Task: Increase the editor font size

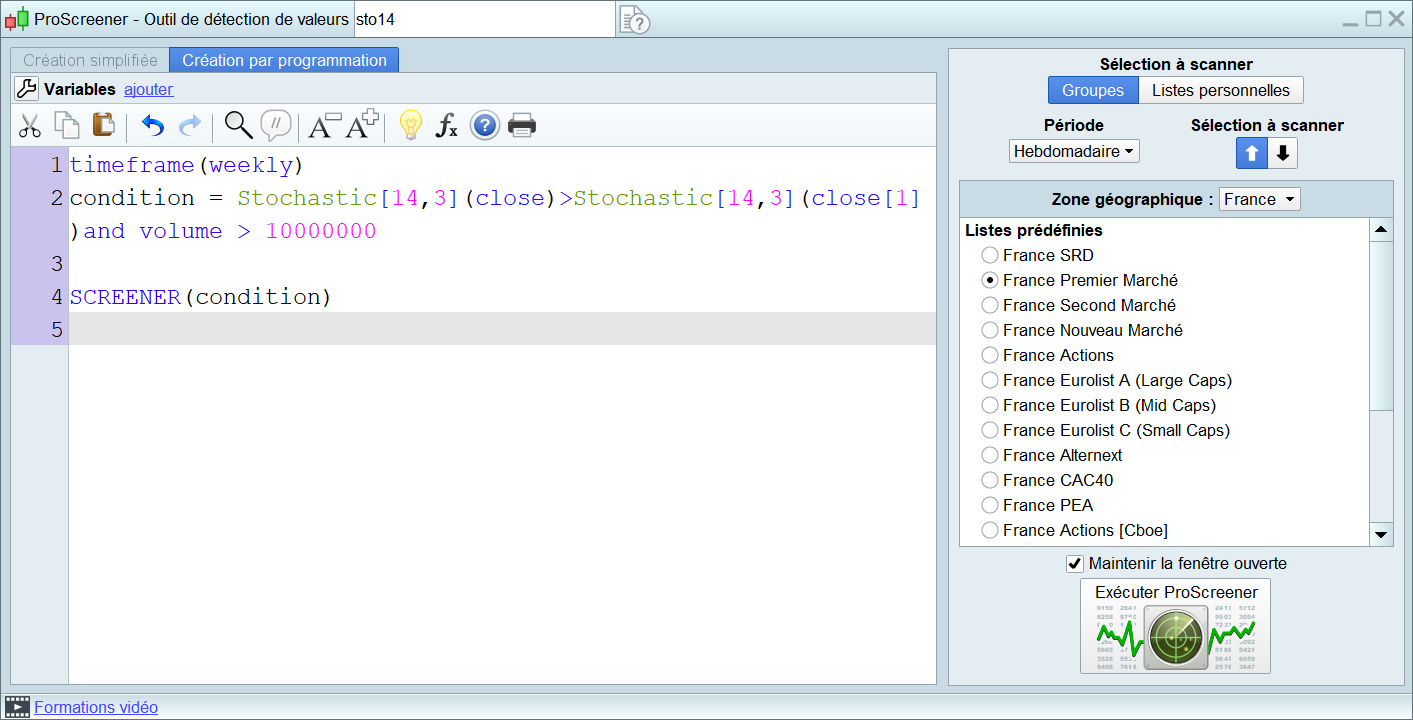Action: pyautogui.click(x=362, y=124)
